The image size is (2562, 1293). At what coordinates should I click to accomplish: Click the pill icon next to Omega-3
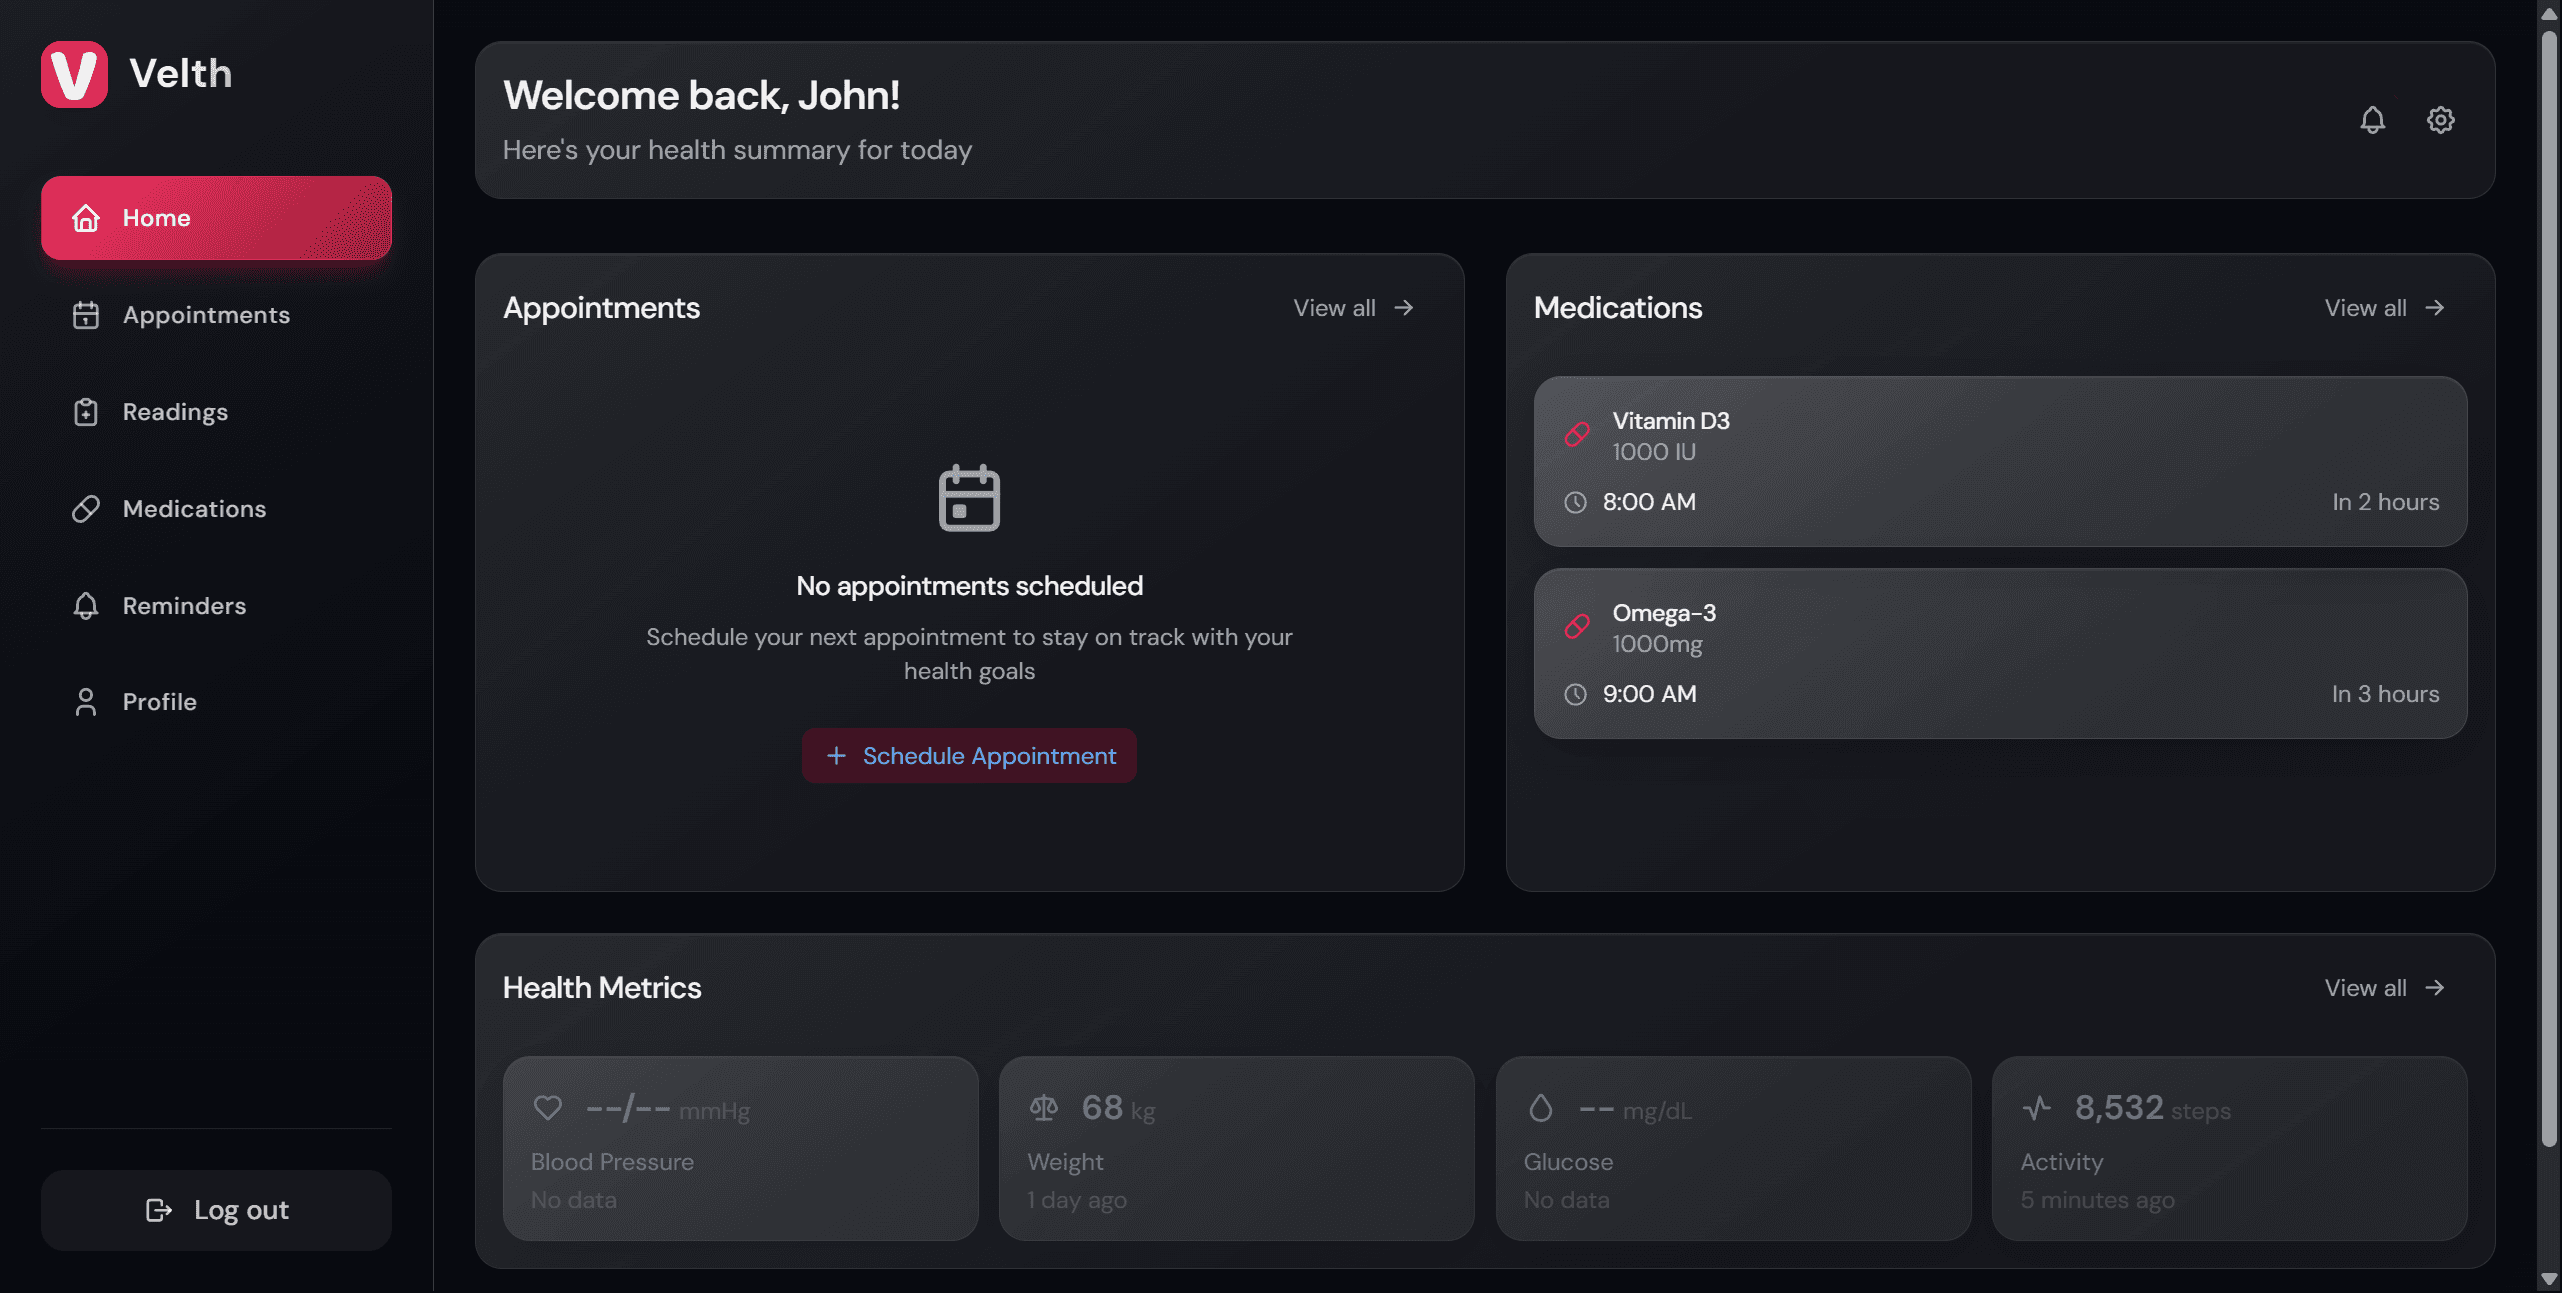1577,627
